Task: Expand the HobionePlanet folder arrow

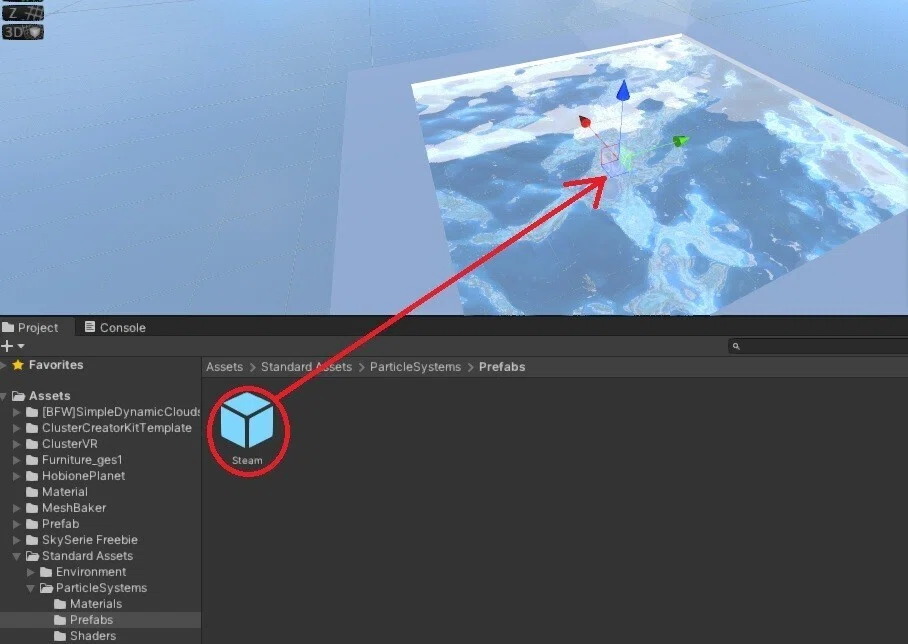Action: [17, 476]
